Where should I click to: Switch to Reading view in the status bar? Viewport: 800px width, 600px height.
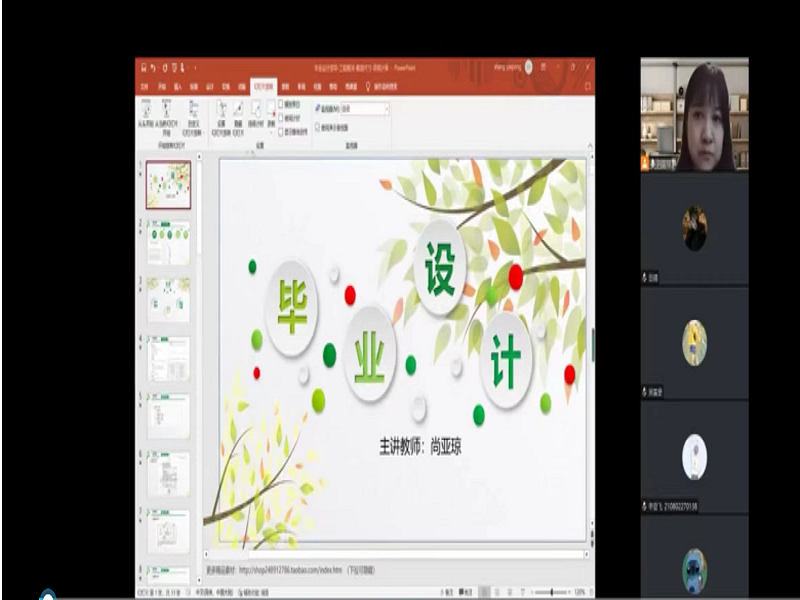510,592
